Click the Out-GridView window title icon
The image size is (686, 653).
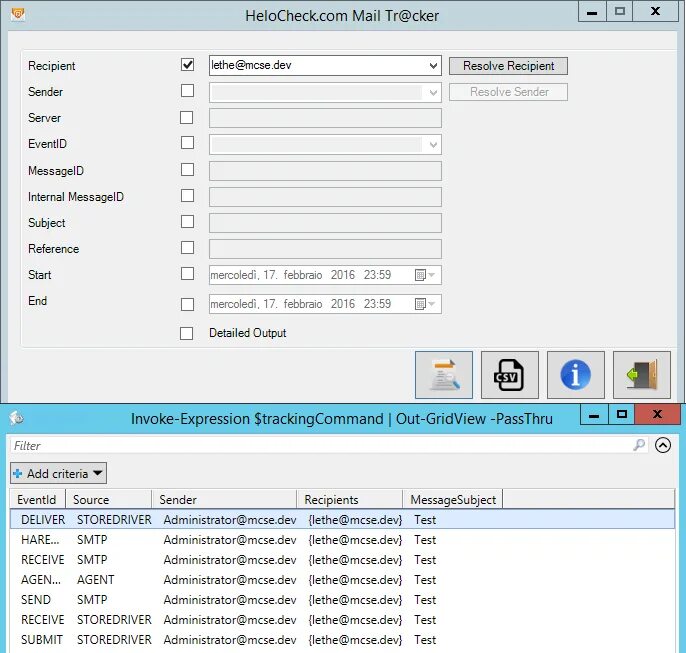pyautogui.click(x=17, y=418)
